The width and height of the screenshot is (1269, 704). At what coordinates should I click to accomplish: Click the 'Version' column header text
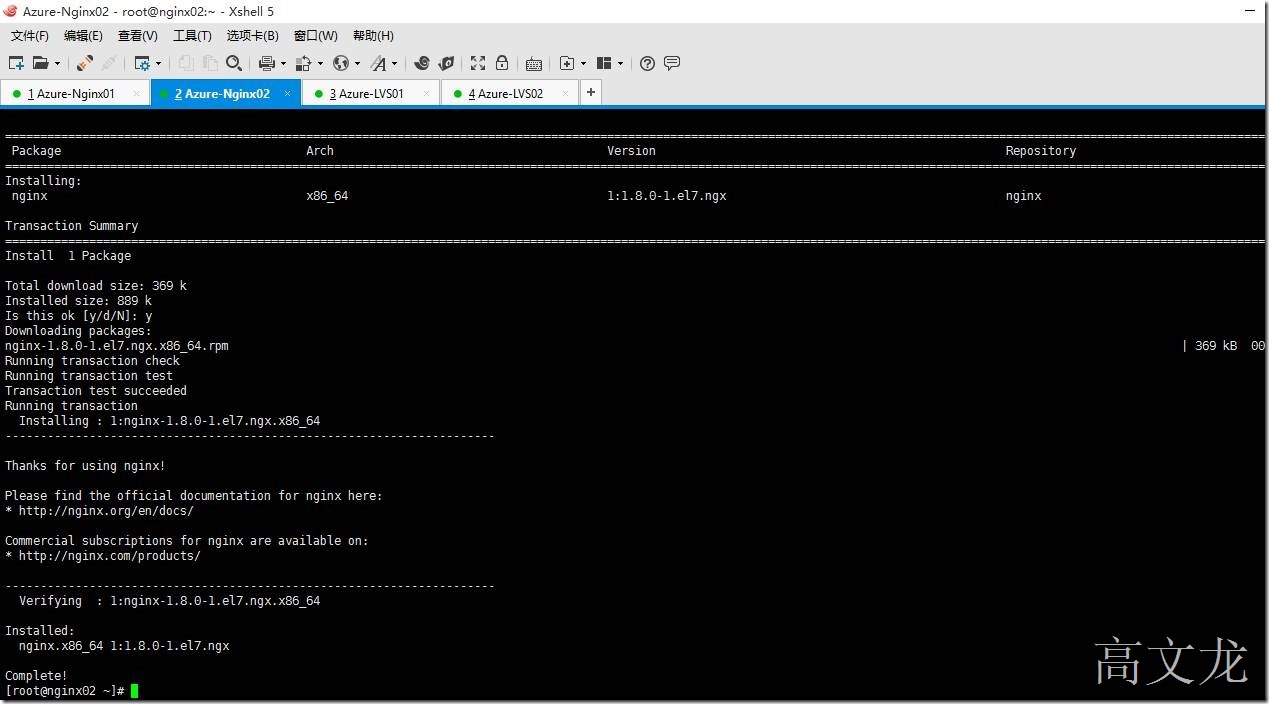632,151
